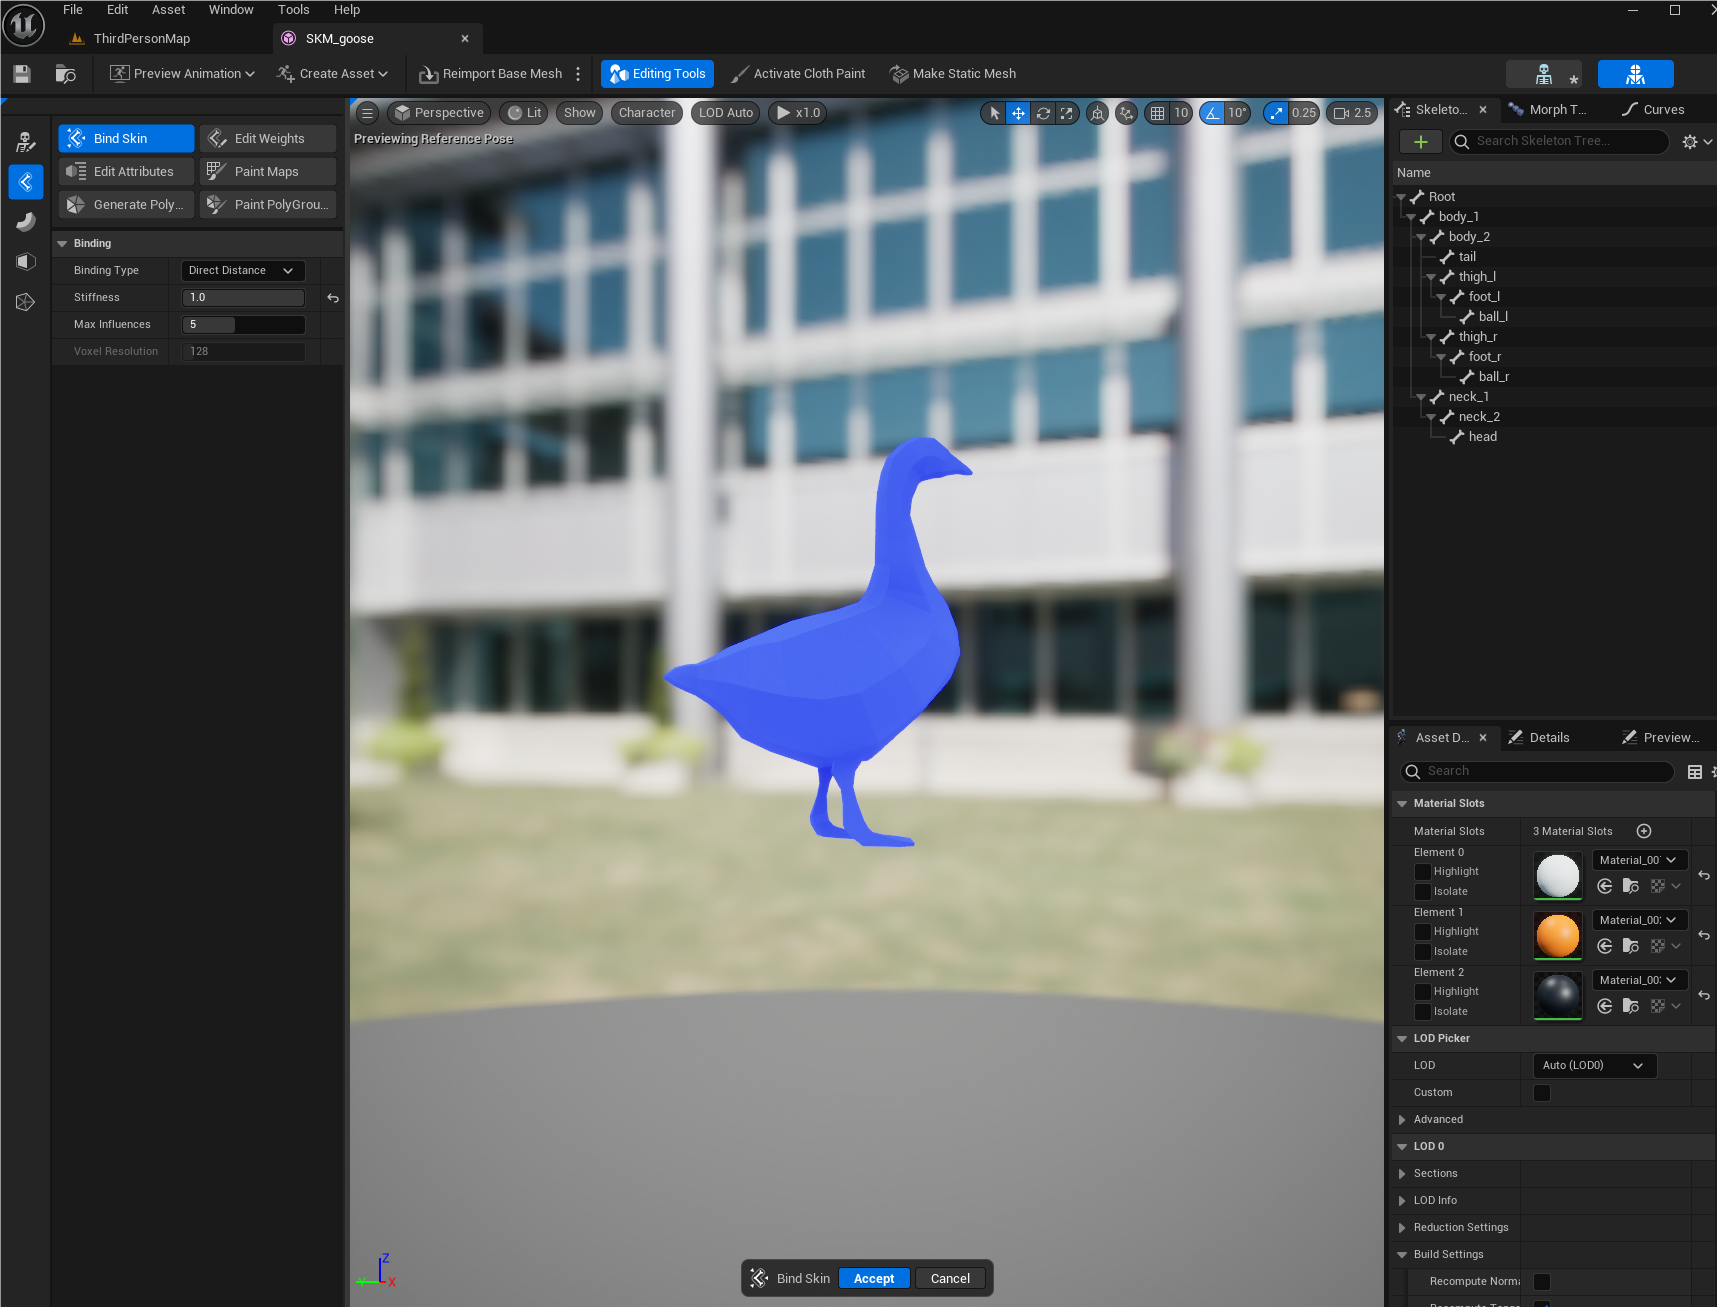
Task: Open the Tools menu
Action: [x=293, y=10]
